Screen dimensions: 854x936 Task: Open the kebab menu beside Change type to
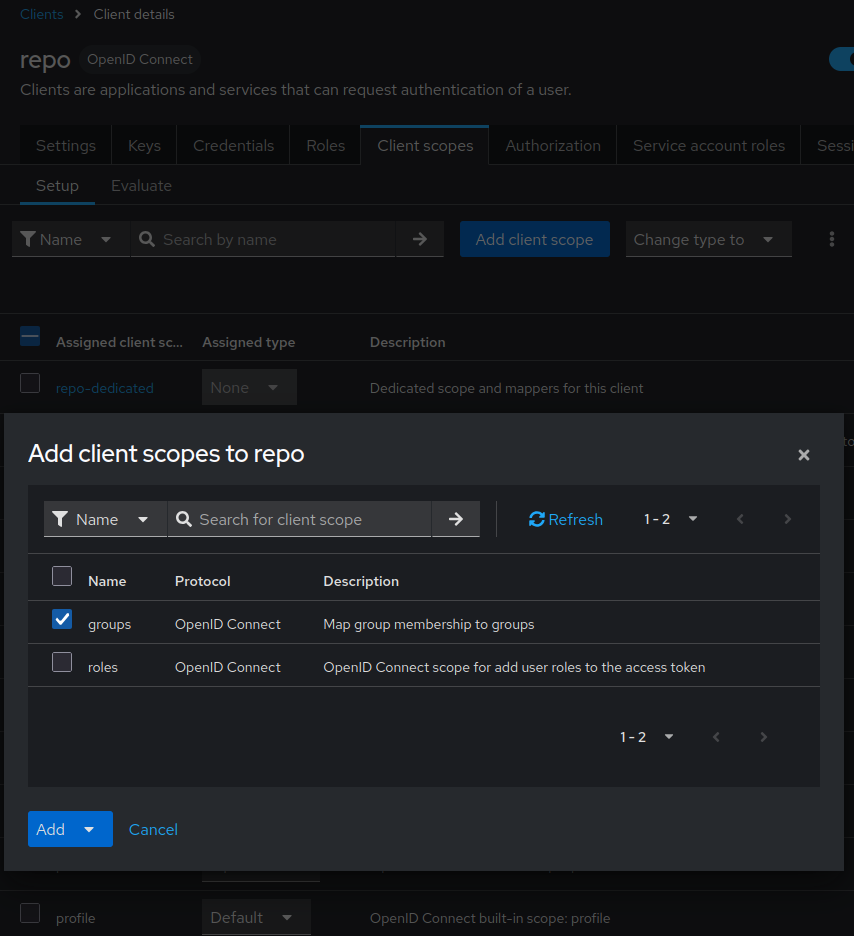pos(831,239)
